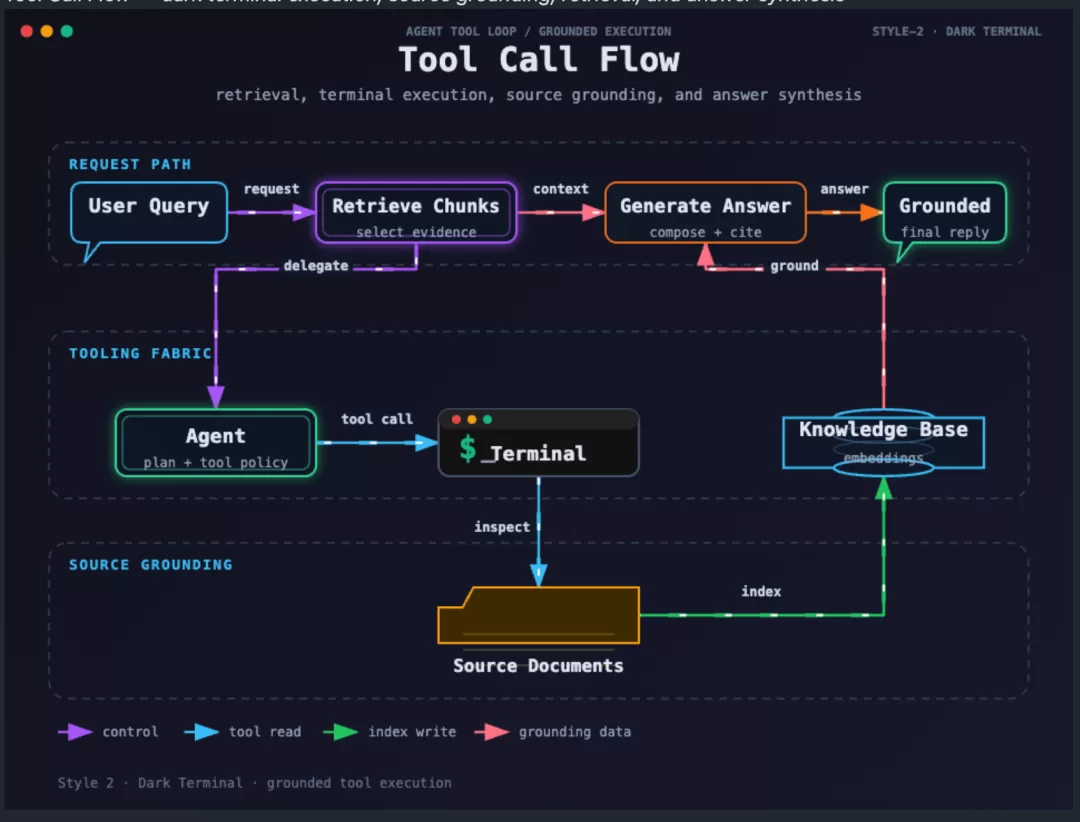Click the green arrow icon beside the index write legend
The width and height of the screenshot is (1080, 822).
pyautogui.click(x=341, y=732)
